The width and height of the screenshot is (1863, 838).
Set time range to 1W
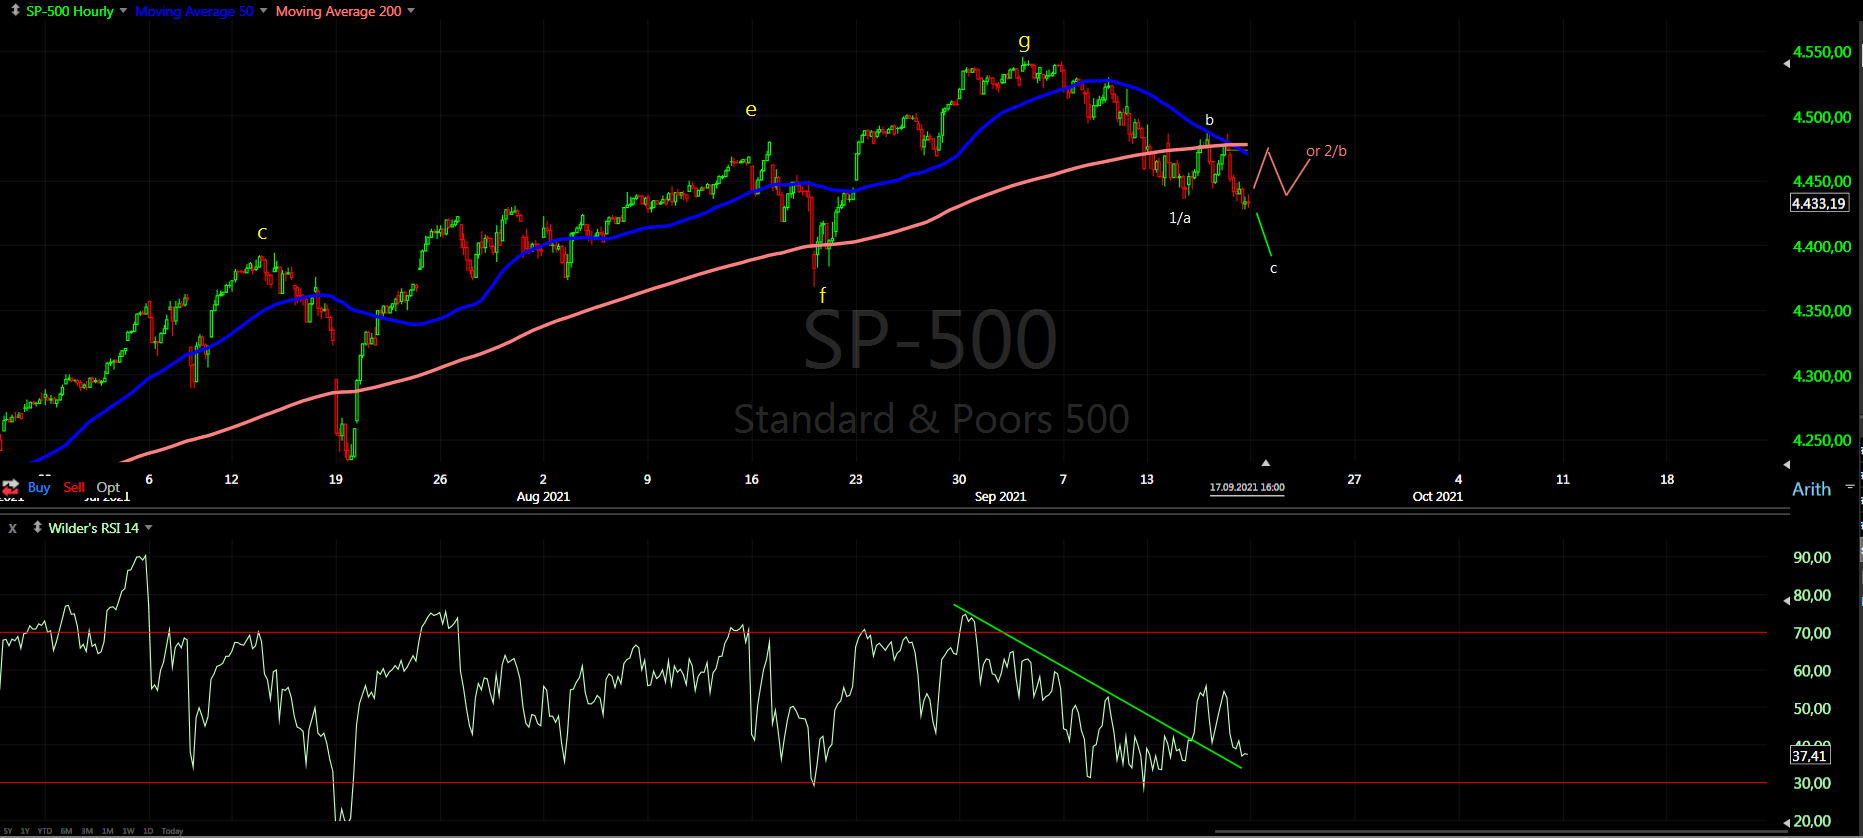coord(128,831)
